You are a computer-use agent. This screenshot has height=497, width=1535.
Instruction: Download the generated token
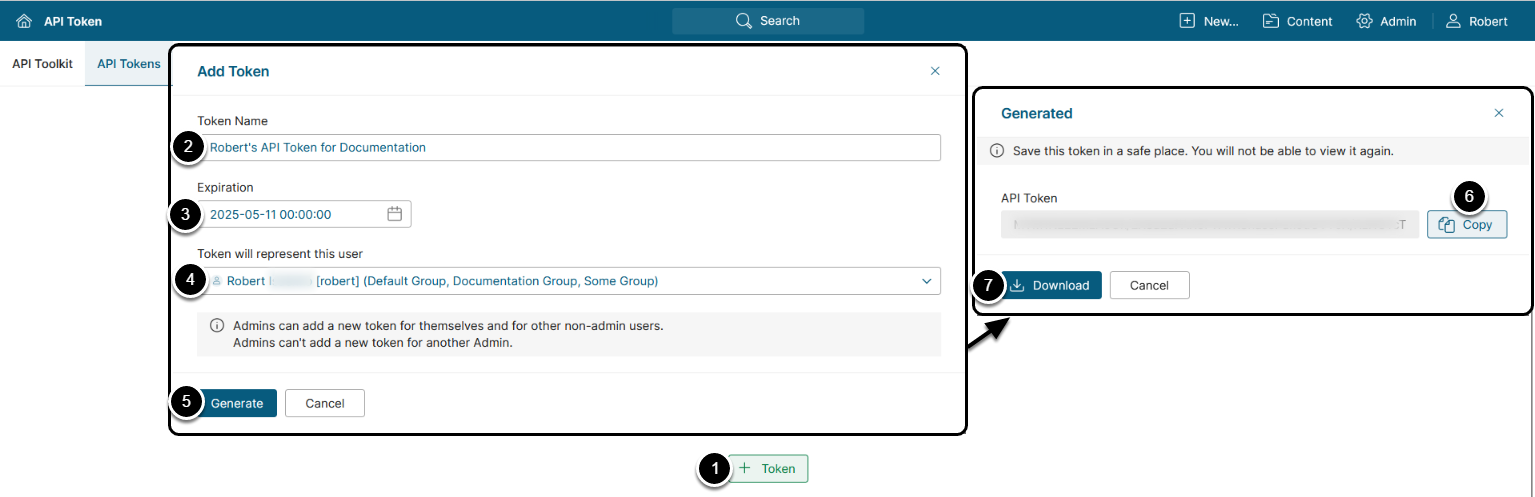pyautogui.click(x=1050, y=285)
